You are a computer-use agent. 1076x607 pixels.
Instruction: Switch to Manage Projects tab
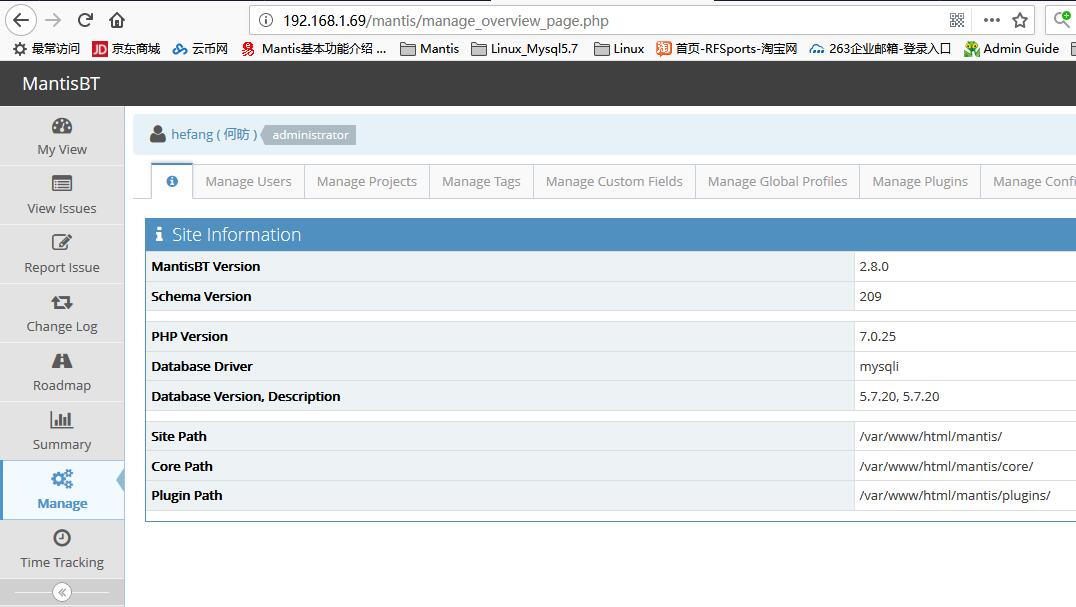pyautogui.click(x=366, y=181)
